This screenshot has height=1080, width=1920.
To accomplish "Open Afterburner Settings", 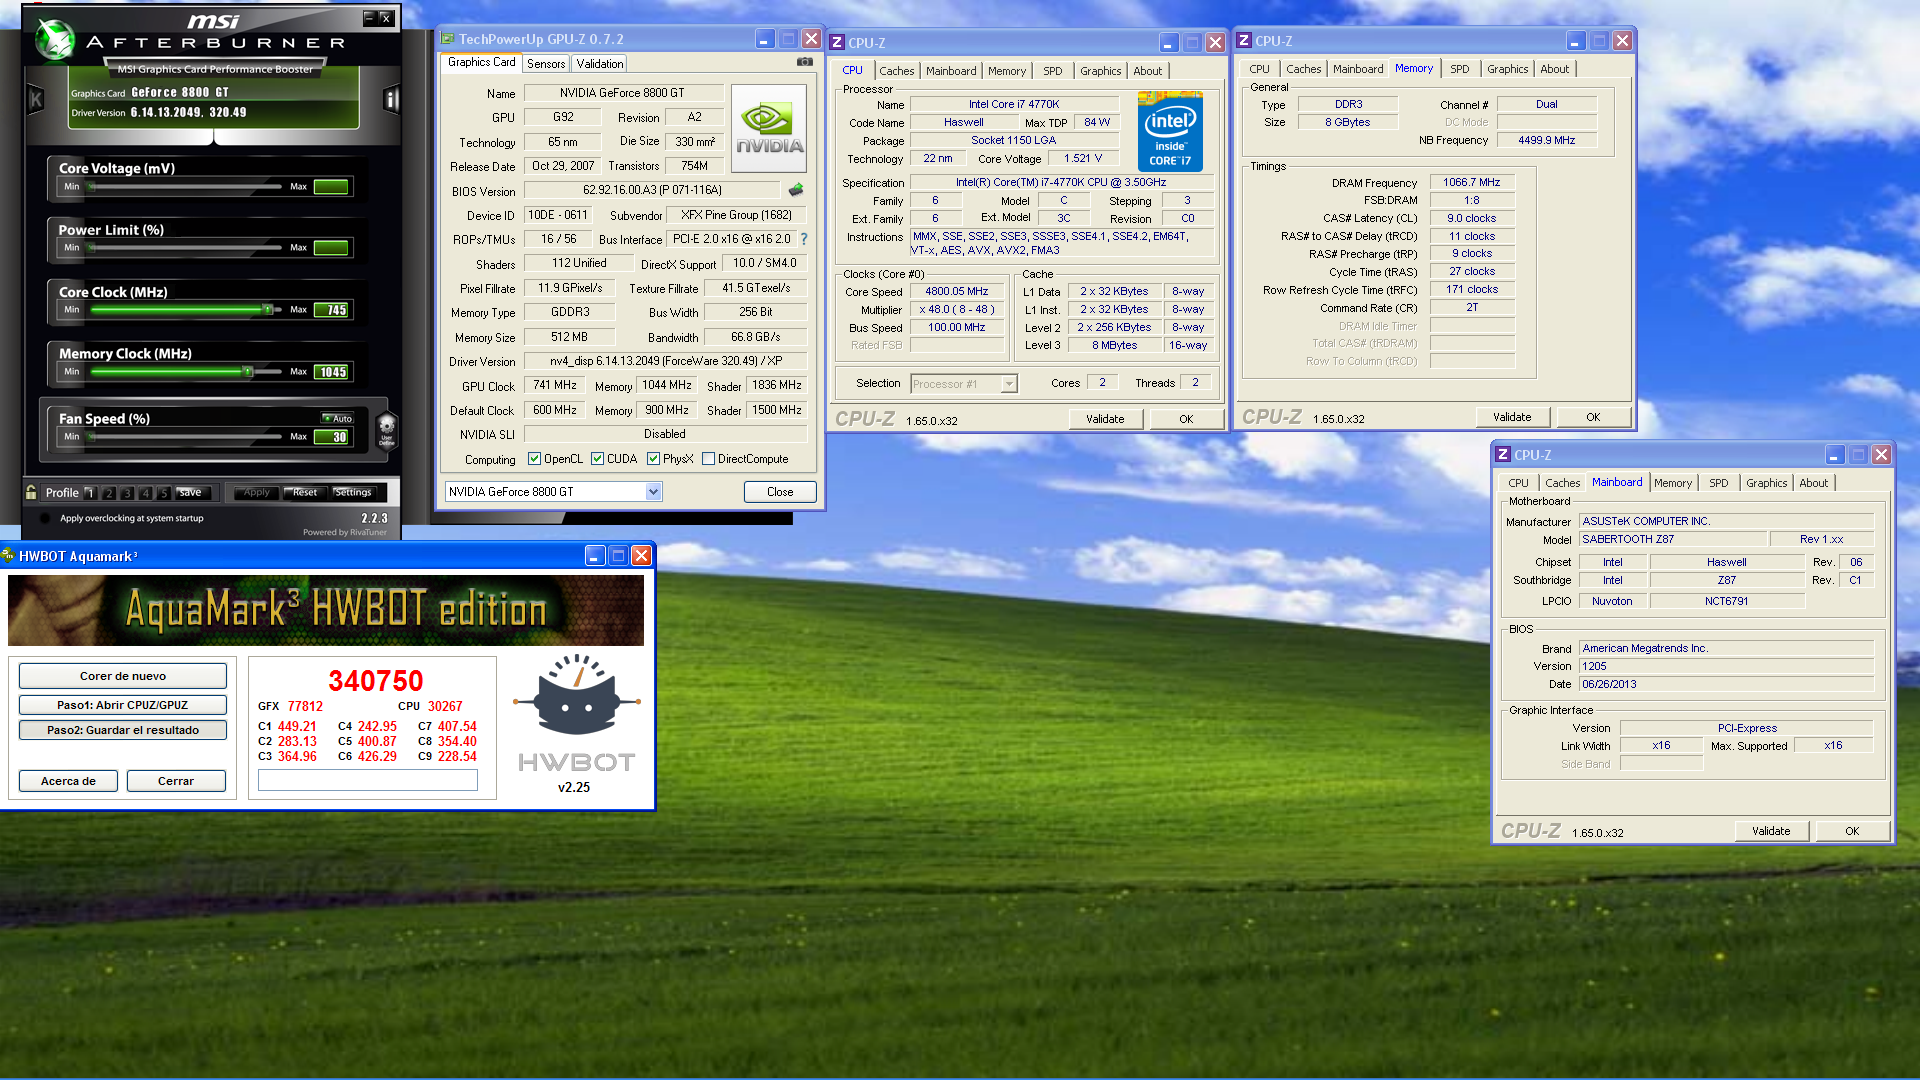I will click(x=352, y=492).
